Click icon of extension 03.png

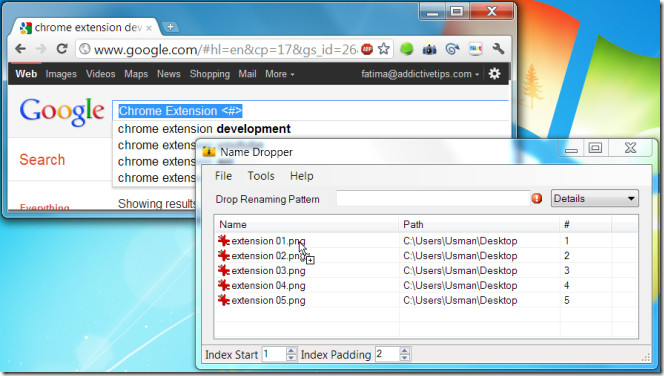(224, 271)
